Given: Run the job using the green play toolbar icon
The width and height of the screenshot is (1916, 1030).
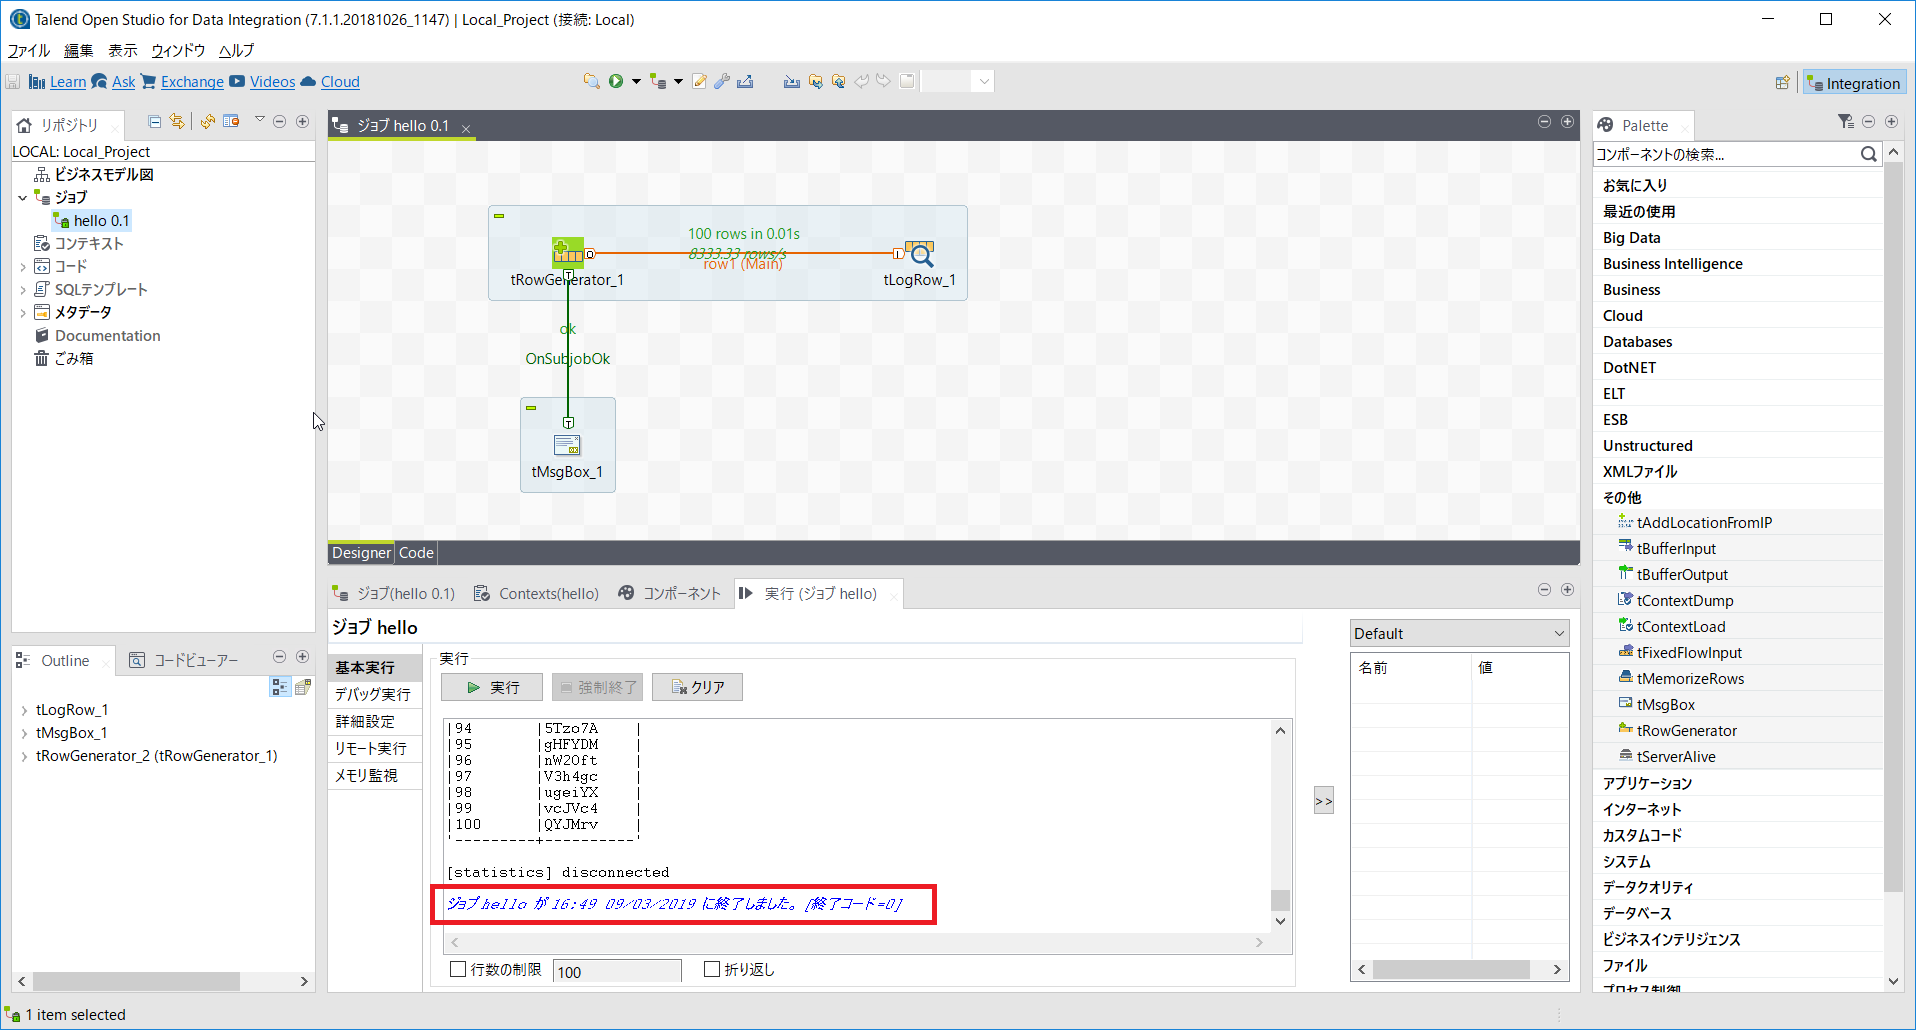Looking at the screenshot, I should [616, 81].
